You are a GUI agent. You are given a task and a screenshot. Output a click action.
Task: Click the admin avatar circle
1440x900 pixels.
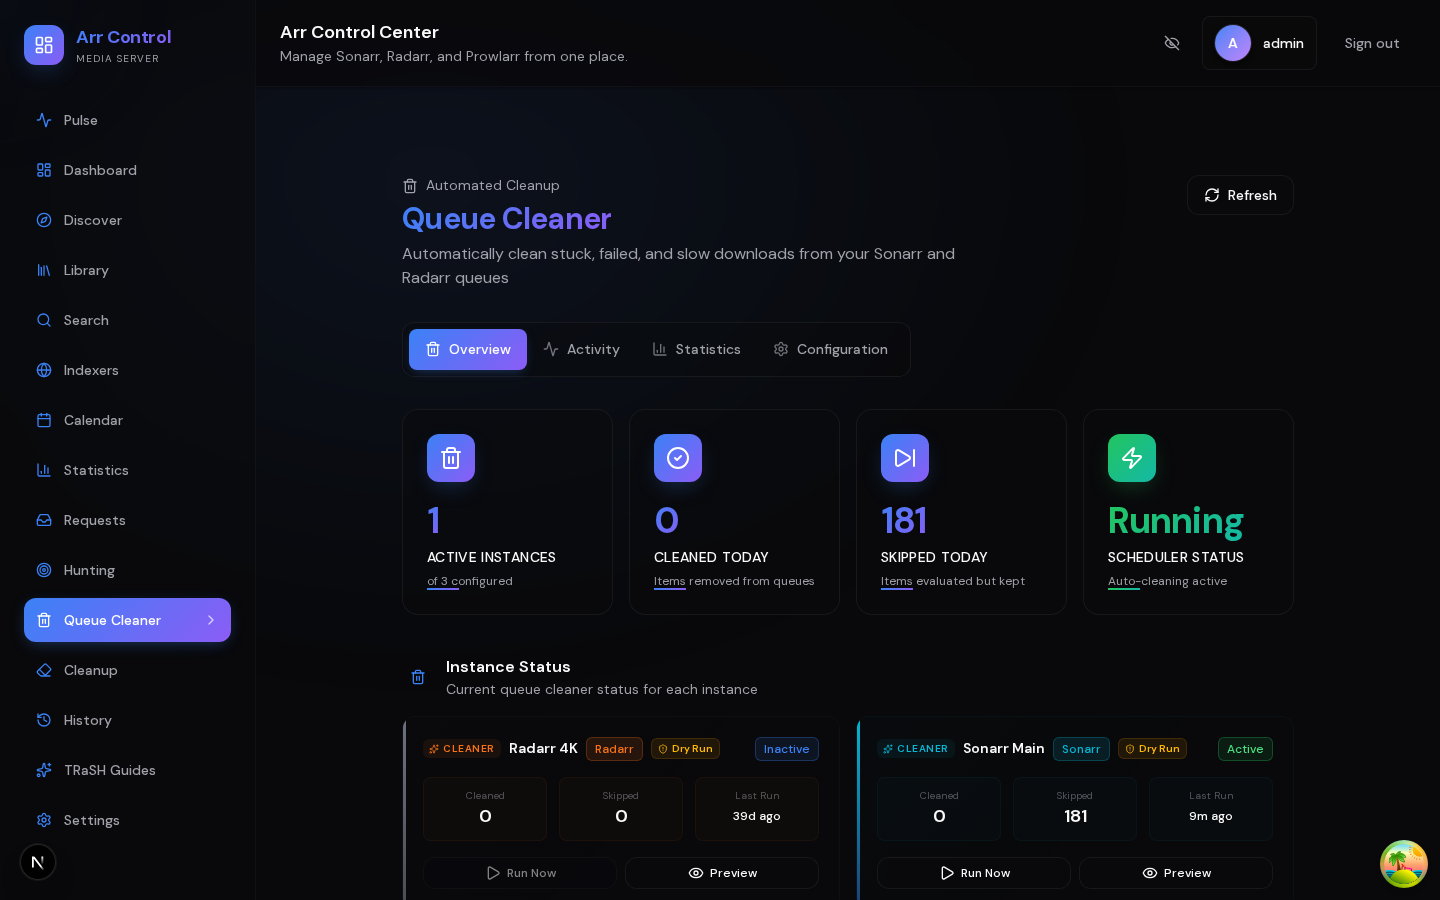click(1233, 43)
